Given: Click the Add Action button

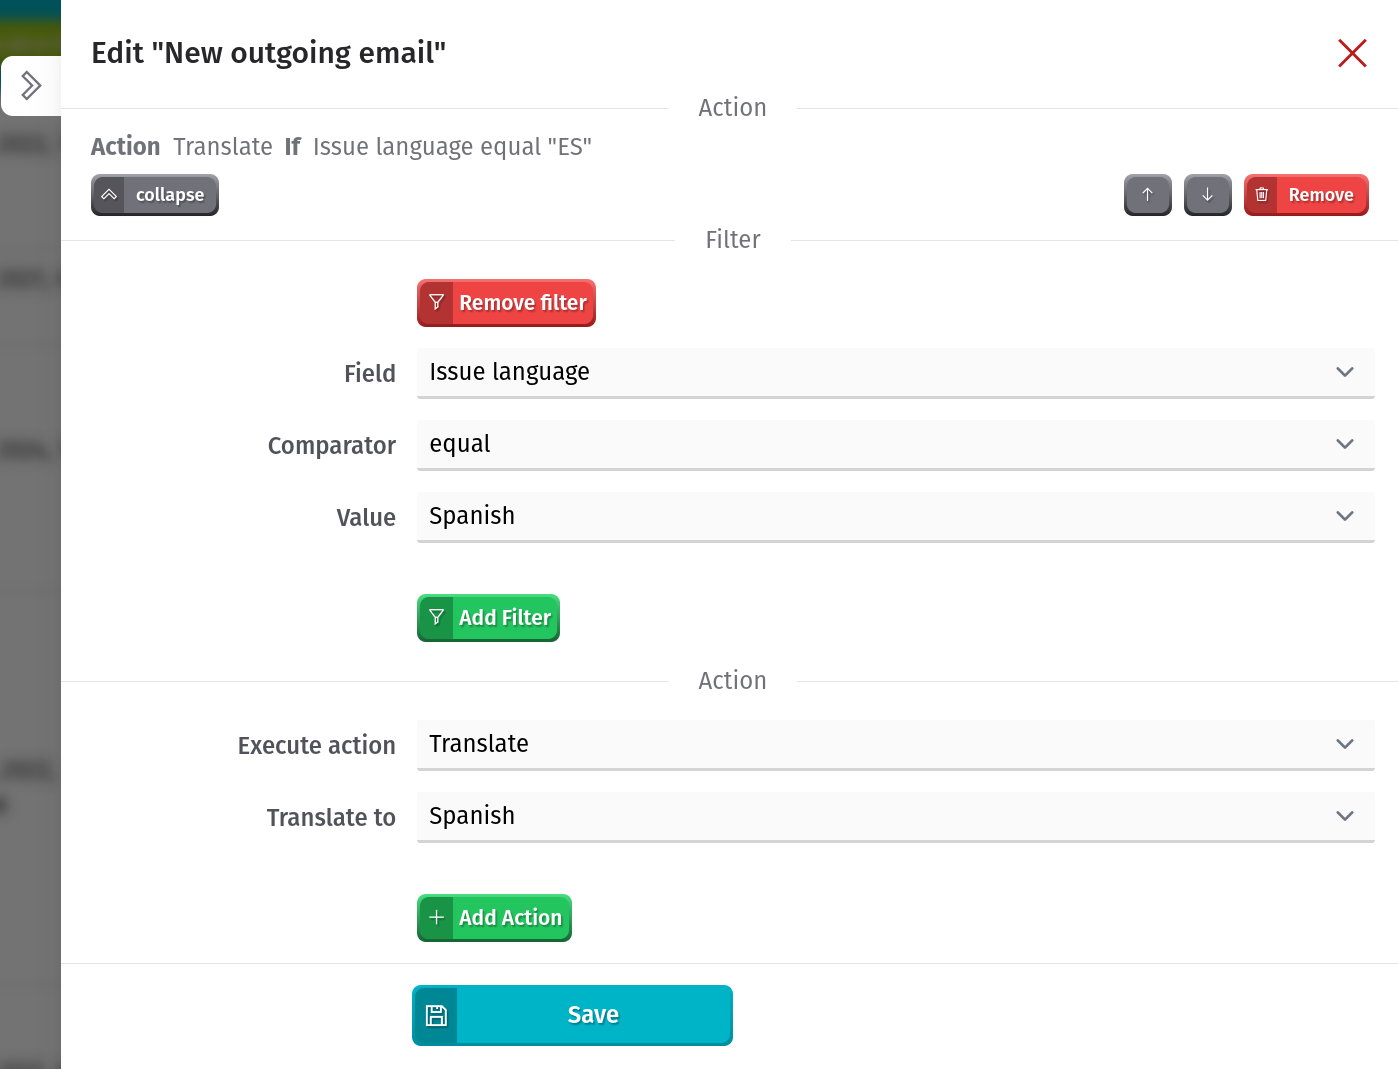Looking at the screenshot, I should pyautogui.click(x=494, y=918).
